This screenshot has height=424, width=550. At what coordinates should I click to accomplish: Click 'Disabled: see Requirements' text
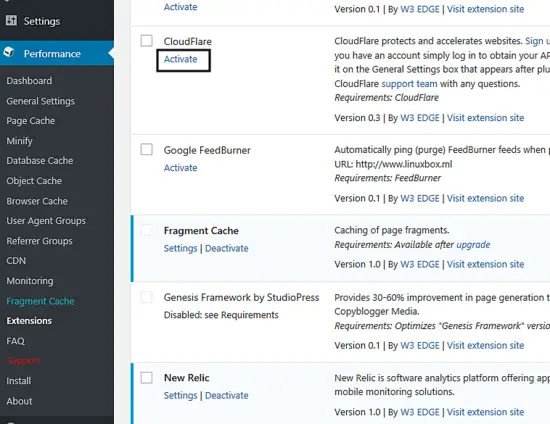(x=221, y=315)
